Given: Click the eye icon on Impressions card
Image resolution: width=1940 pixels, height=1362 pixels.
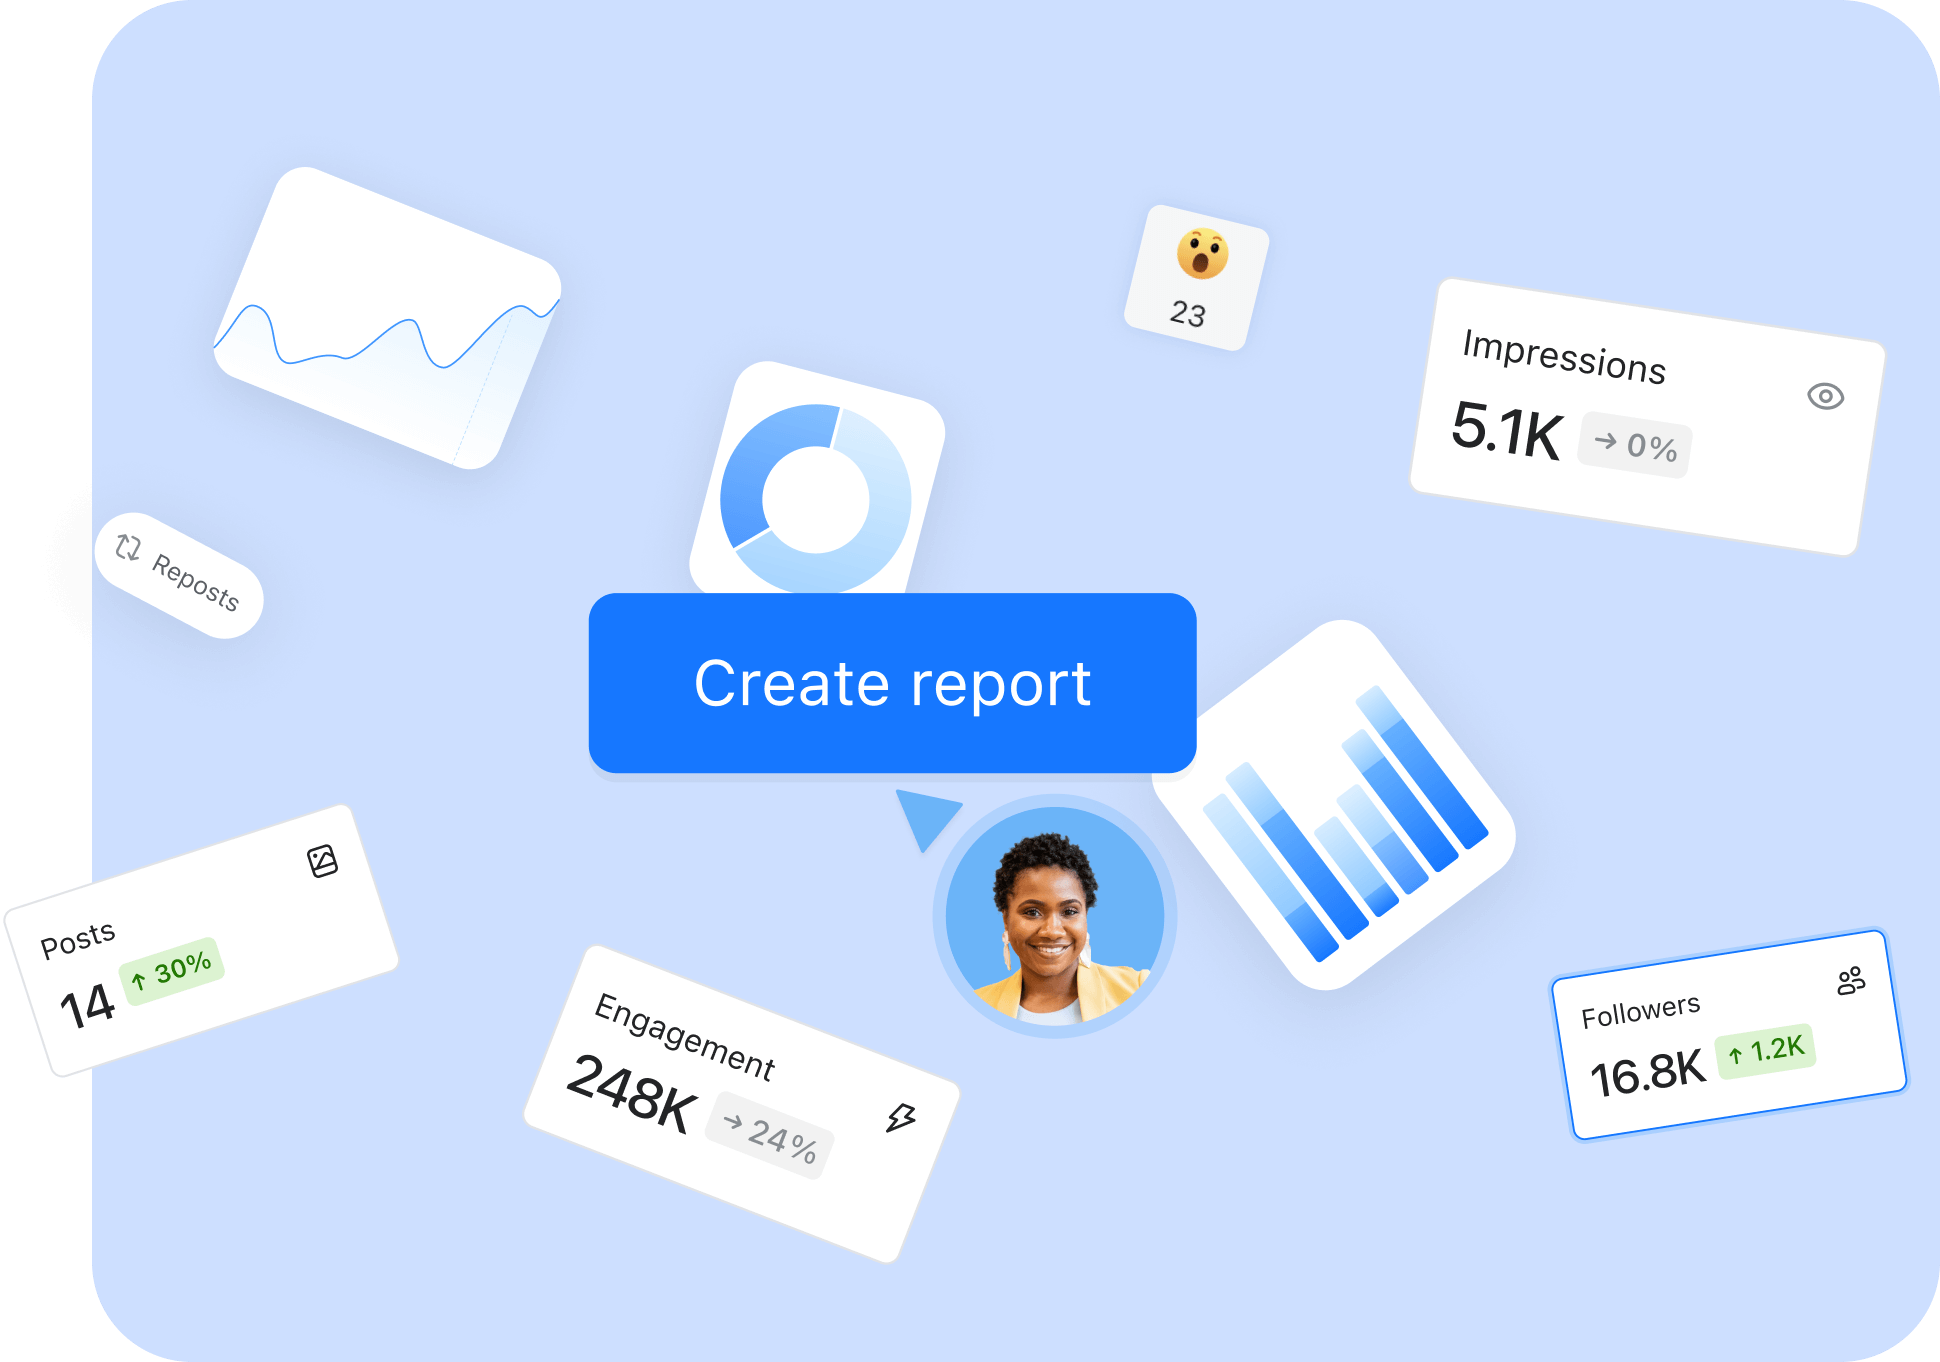Looking at the screenshot, I should pyautogui.click(x=1825, y=396).
